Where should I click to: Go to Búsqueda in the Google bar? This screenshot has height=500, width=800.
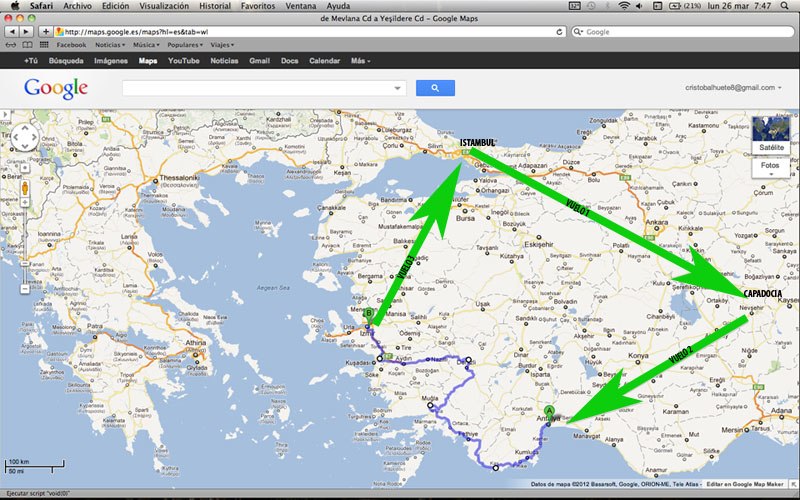click(x=66, y=61)
